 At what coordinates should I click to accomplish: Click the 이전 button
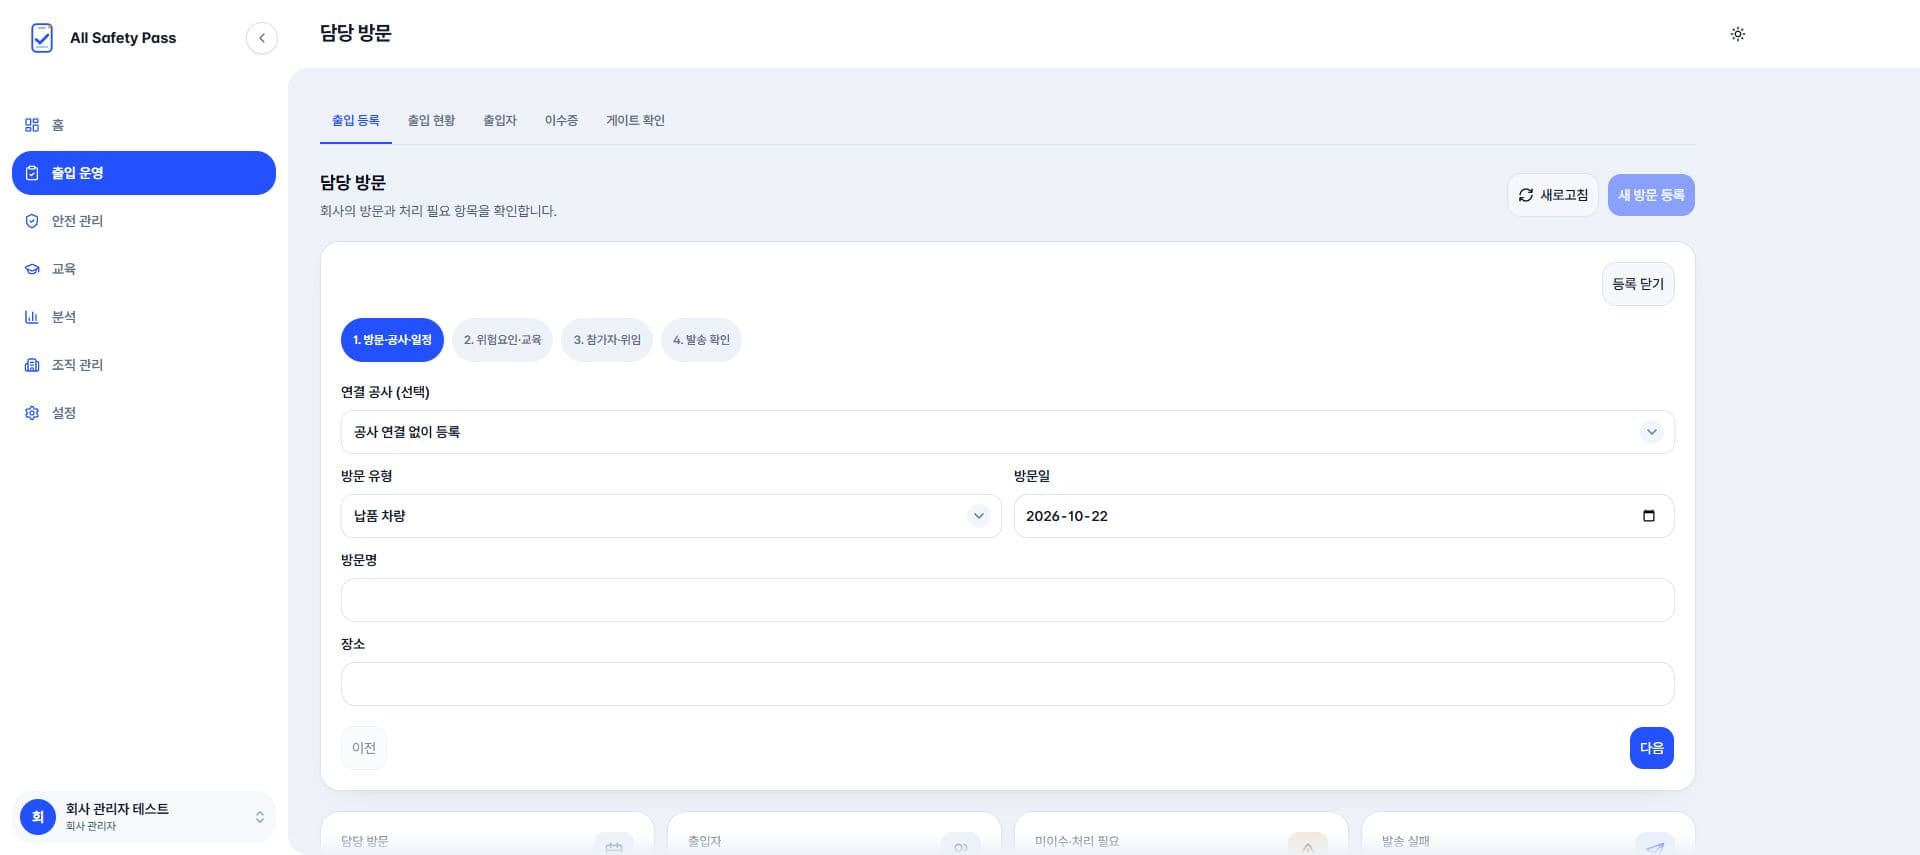pos(364,748)
